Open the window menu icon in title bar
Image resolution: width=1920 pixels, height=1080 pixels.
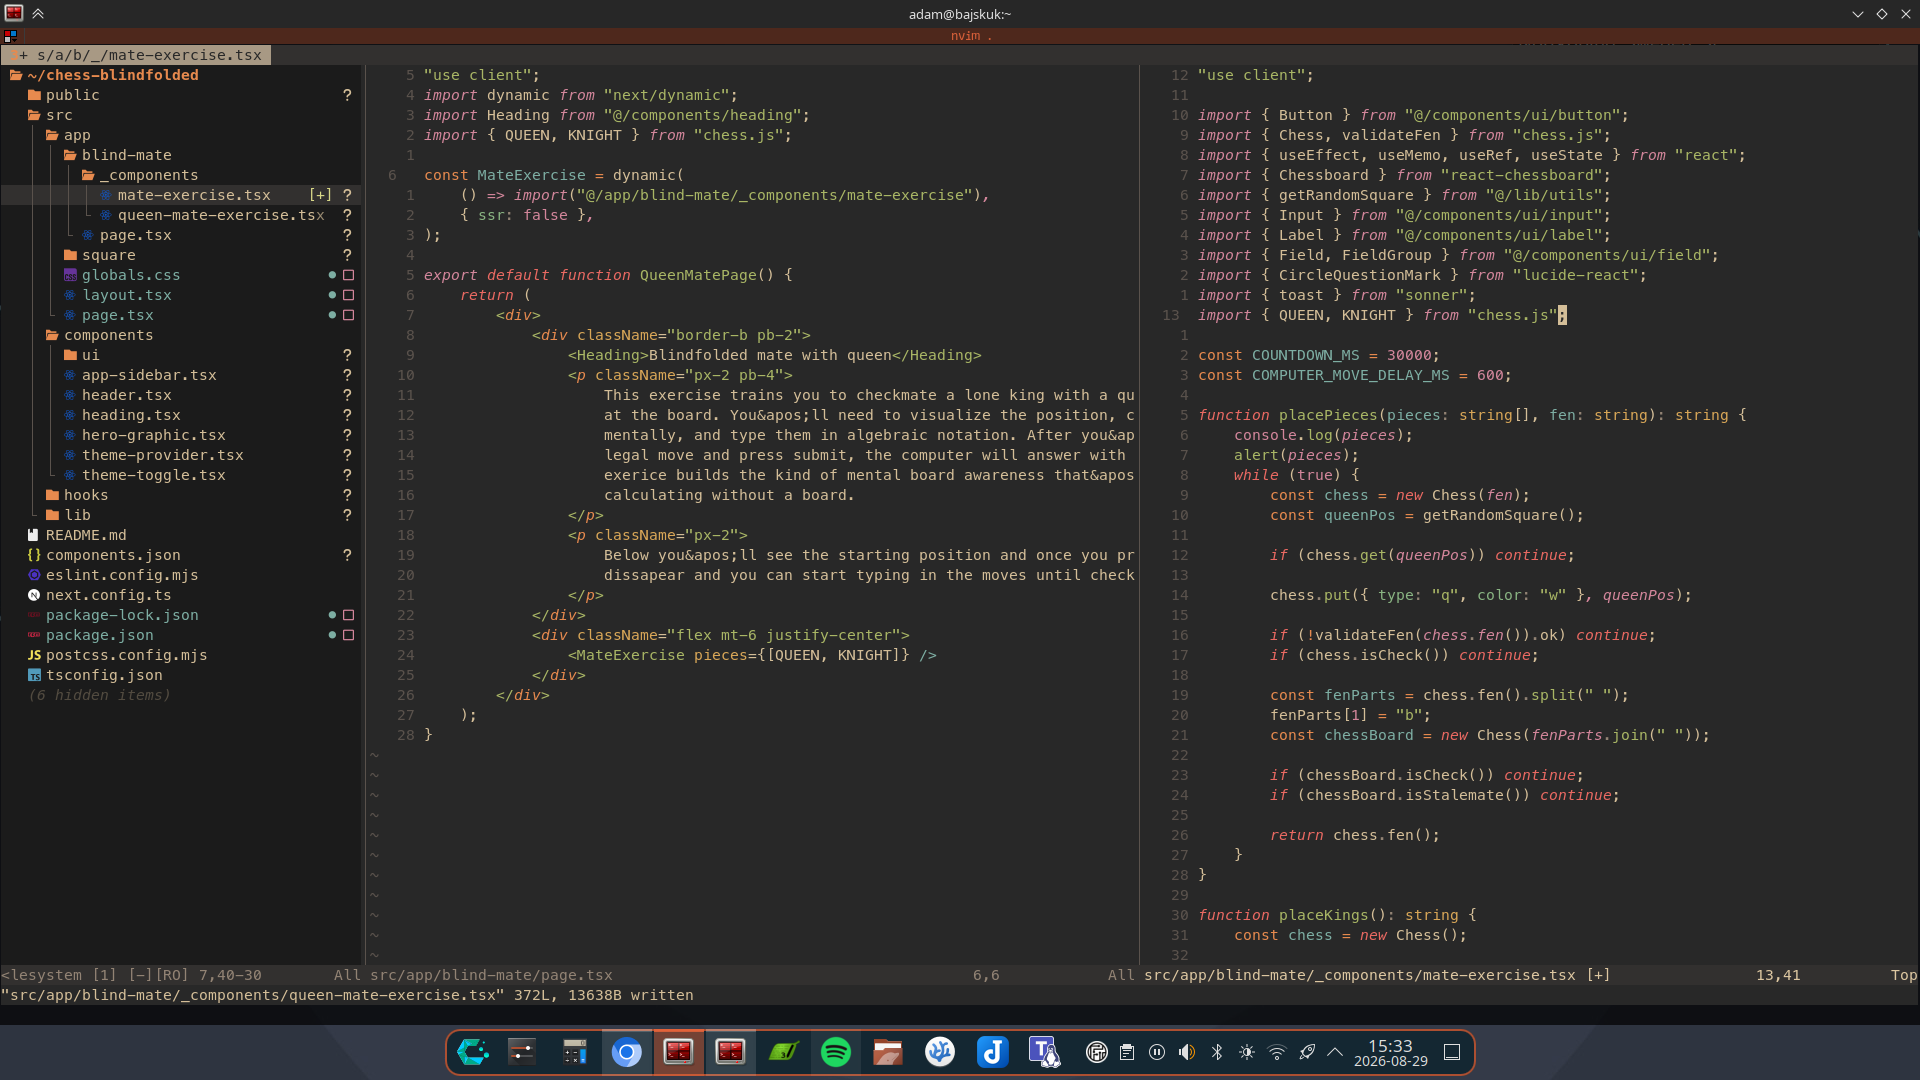click(14, 14)
